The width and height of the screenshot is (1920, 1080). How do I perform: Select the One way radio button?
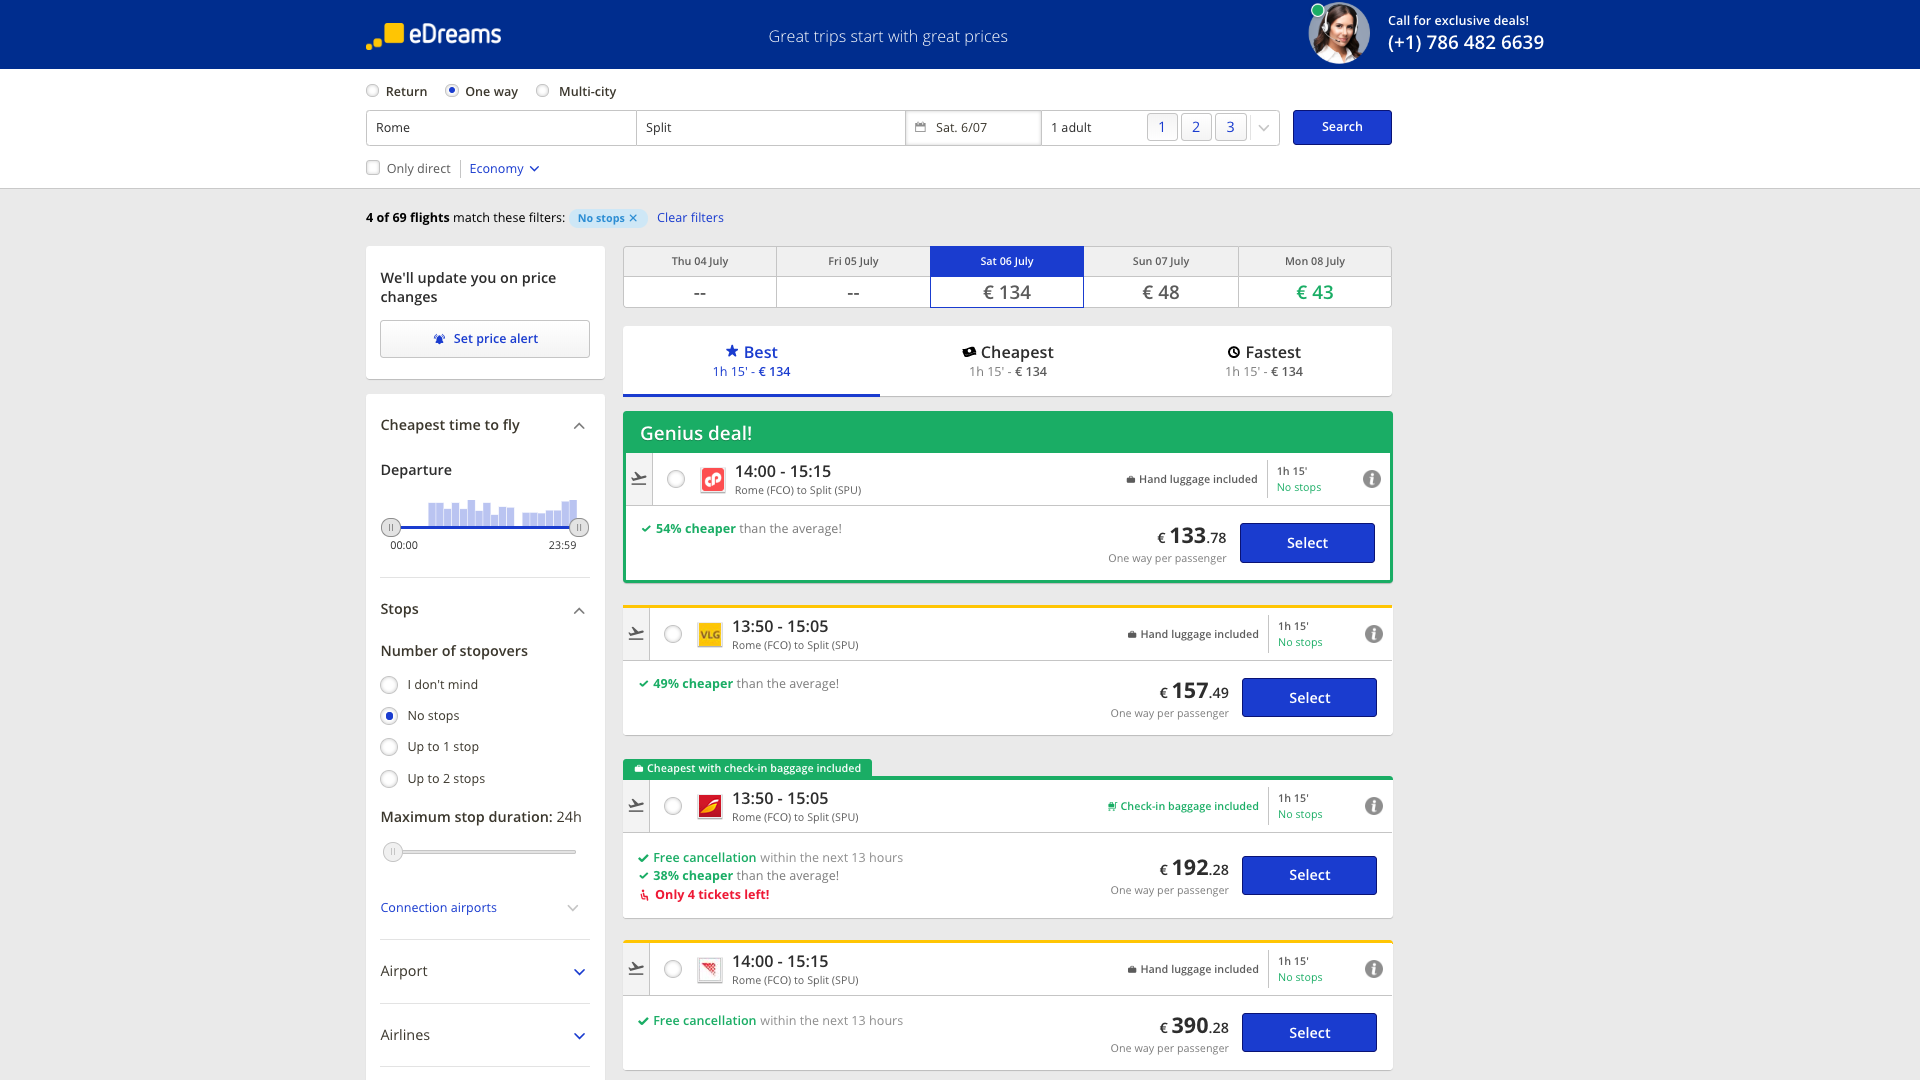click(x=452, y=91)
